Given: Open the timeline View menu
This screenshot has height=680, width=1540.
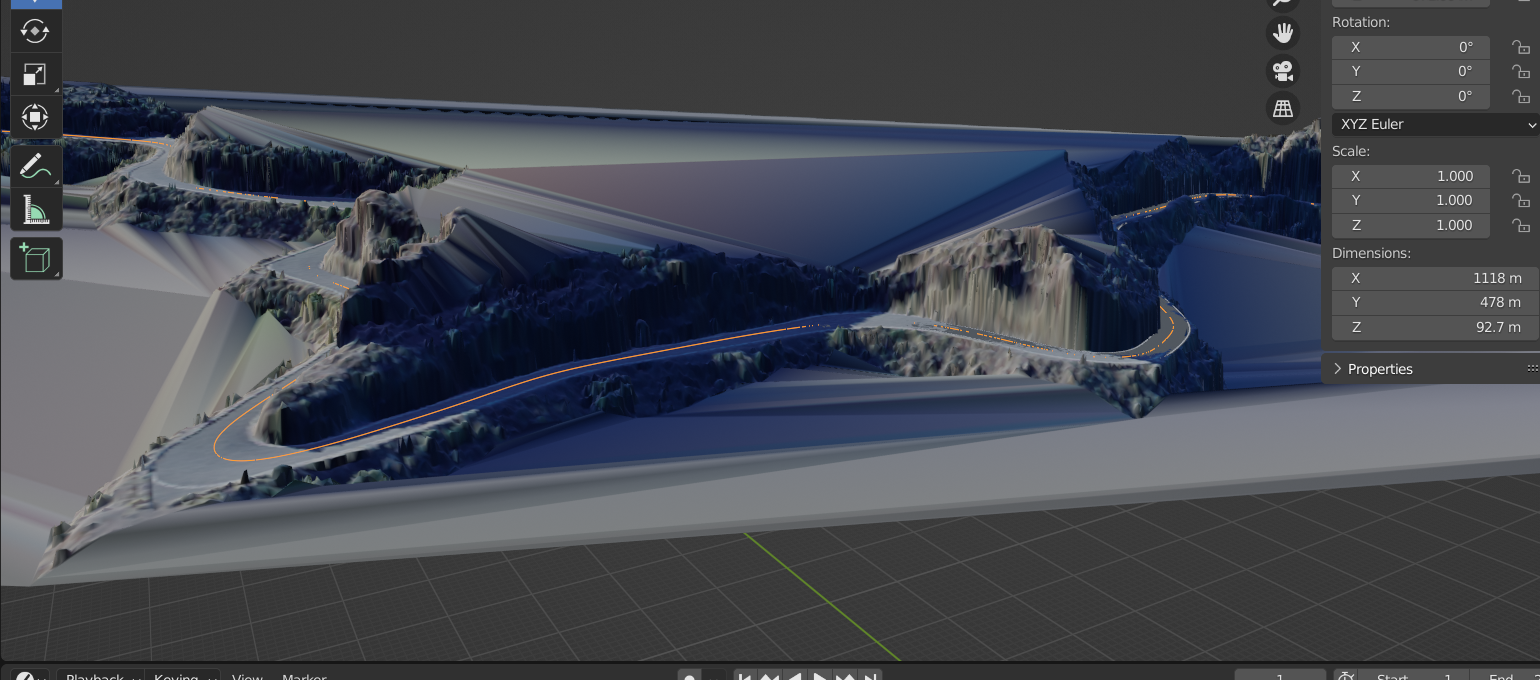Looking at the screenshot, I should coord(247,676).
